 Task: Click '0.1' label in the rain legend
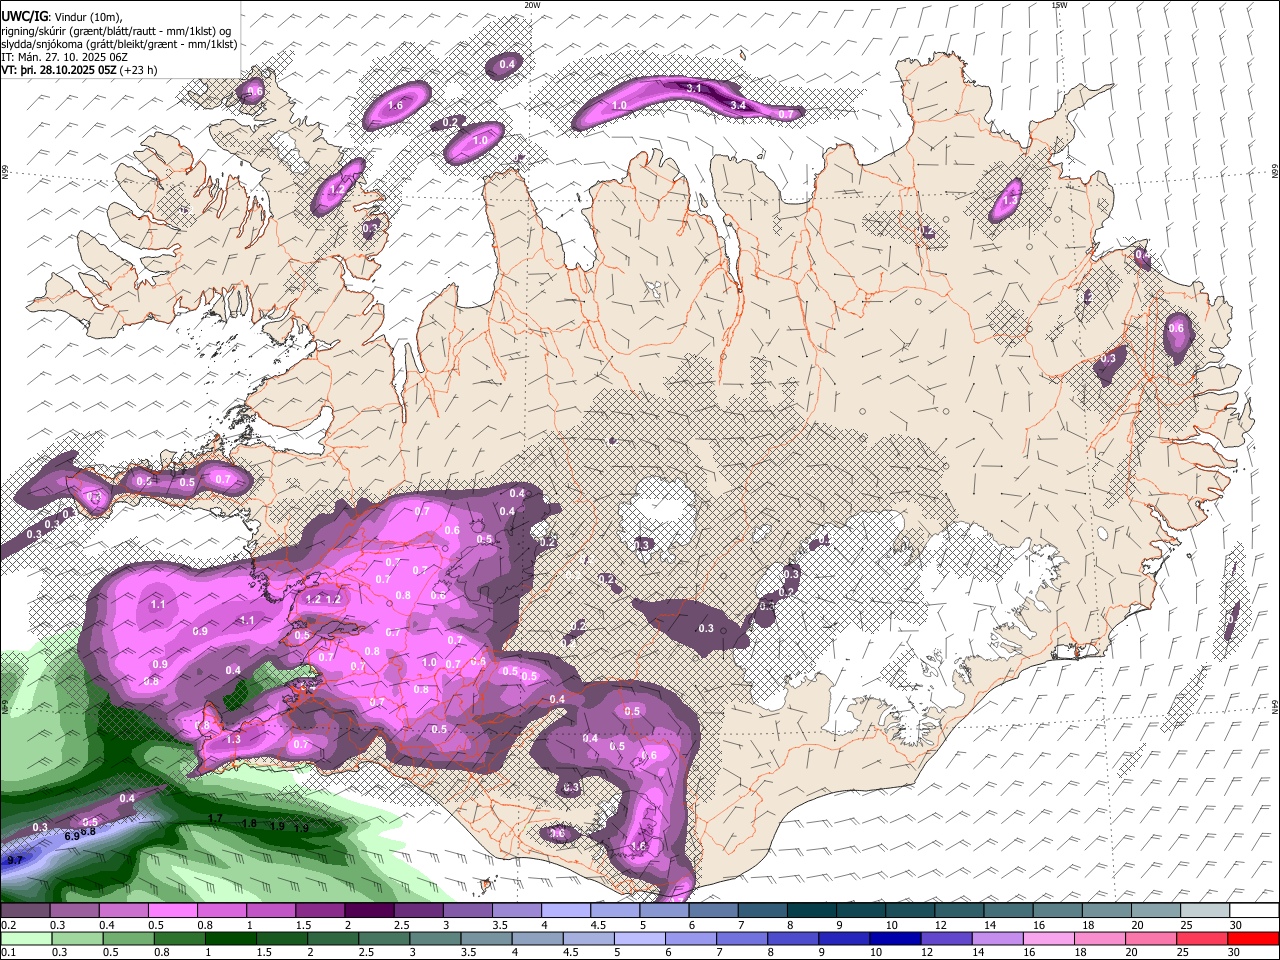coord(8,953)
